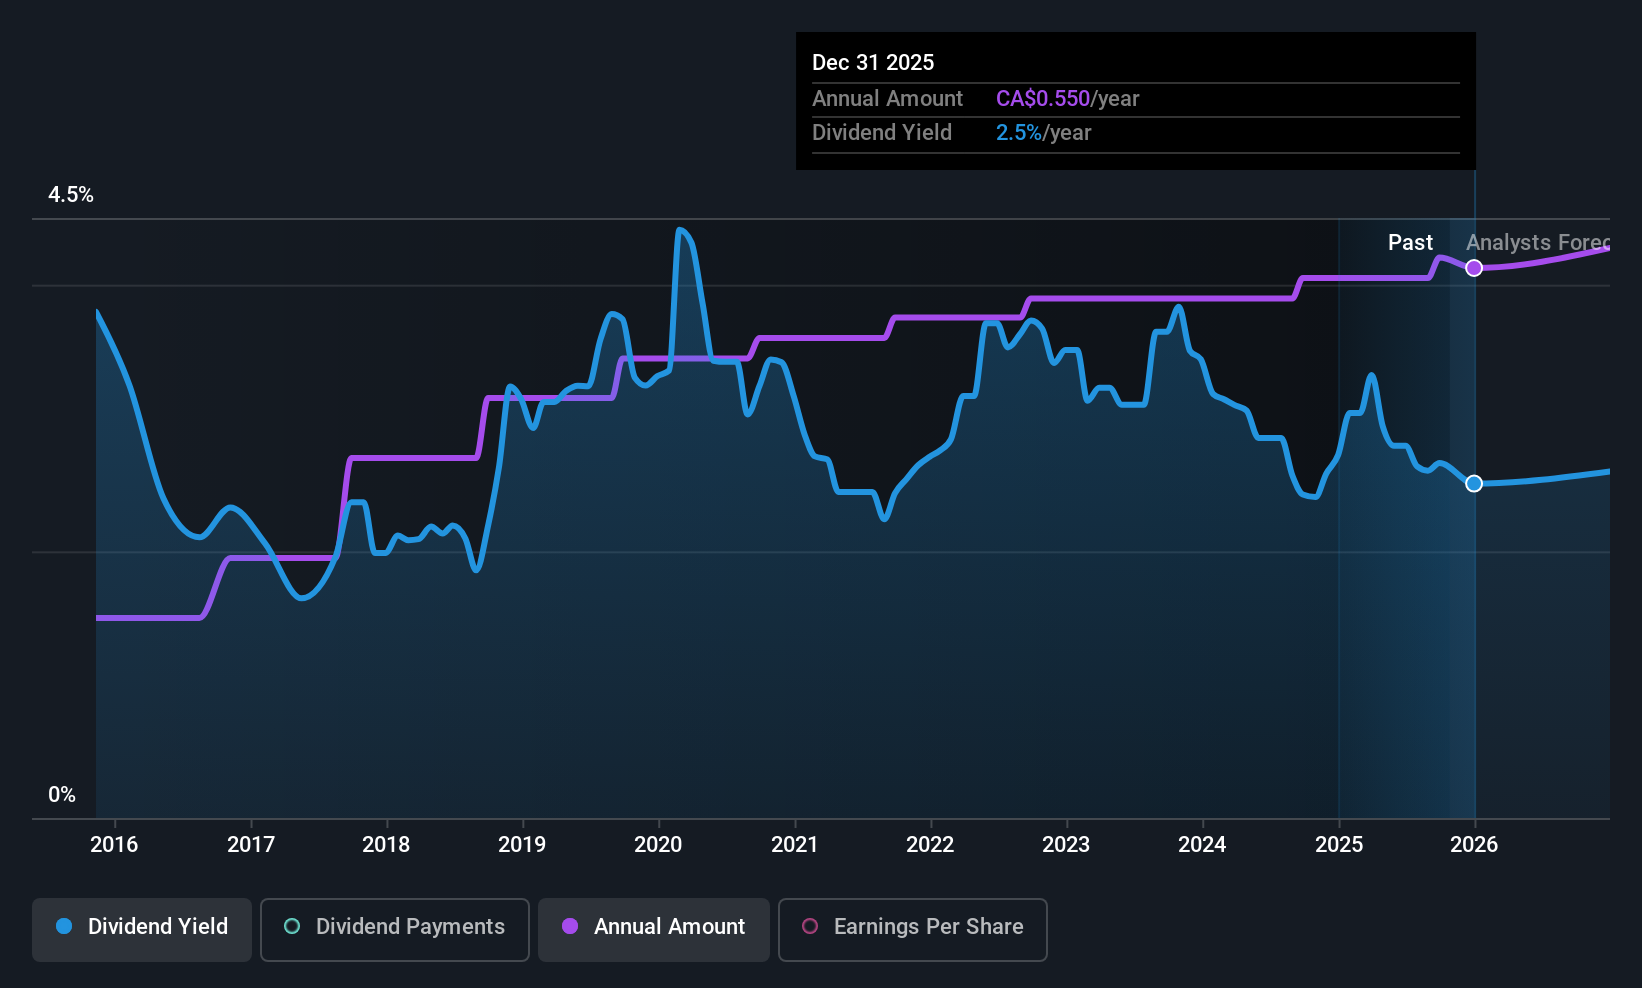Click the purple Annual Amount legend dot
The height and width of the screenshot is (988, 1642).
pyautogui.click(x=569, y=927)
